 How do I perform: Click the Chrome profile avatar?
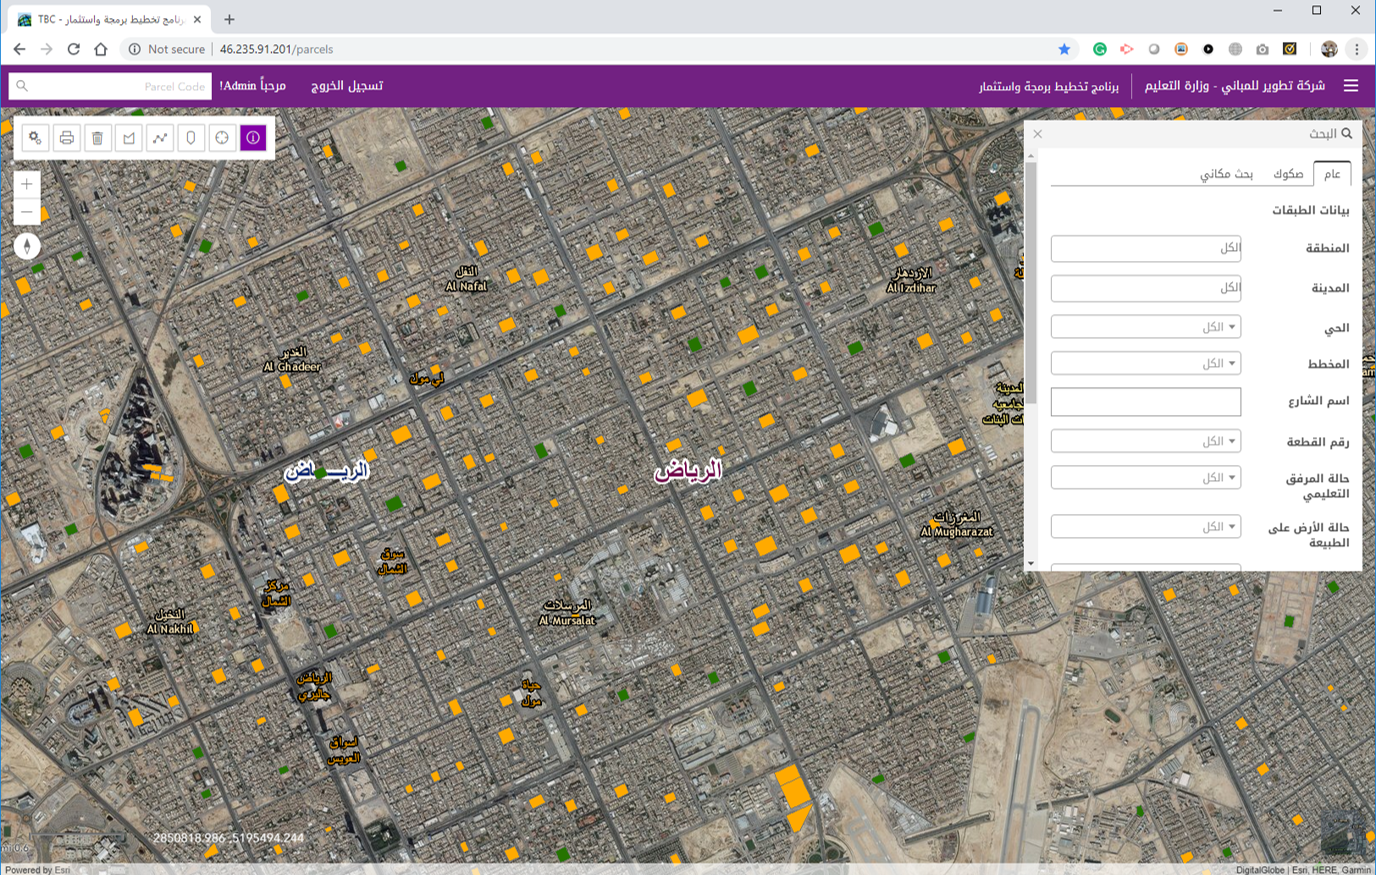tap(1329, 49)
